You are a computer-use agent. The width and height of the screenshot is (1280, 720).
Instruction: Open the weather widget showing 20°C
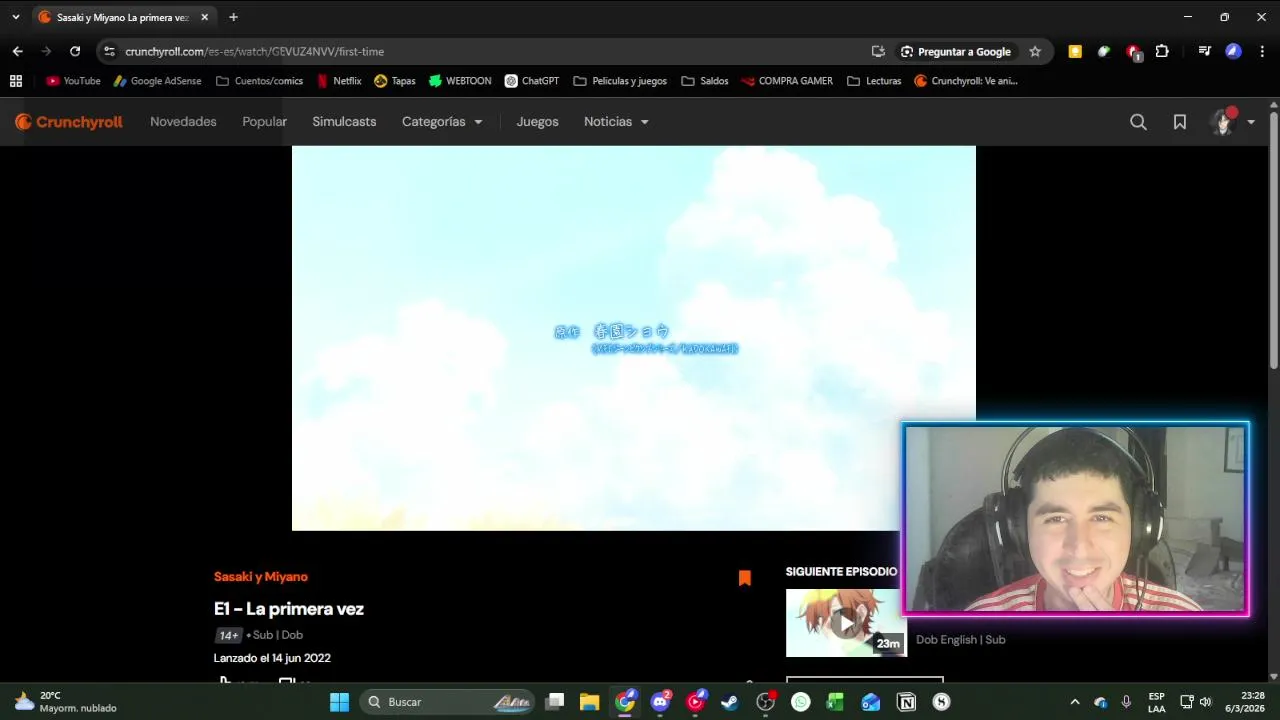[66, 702]
